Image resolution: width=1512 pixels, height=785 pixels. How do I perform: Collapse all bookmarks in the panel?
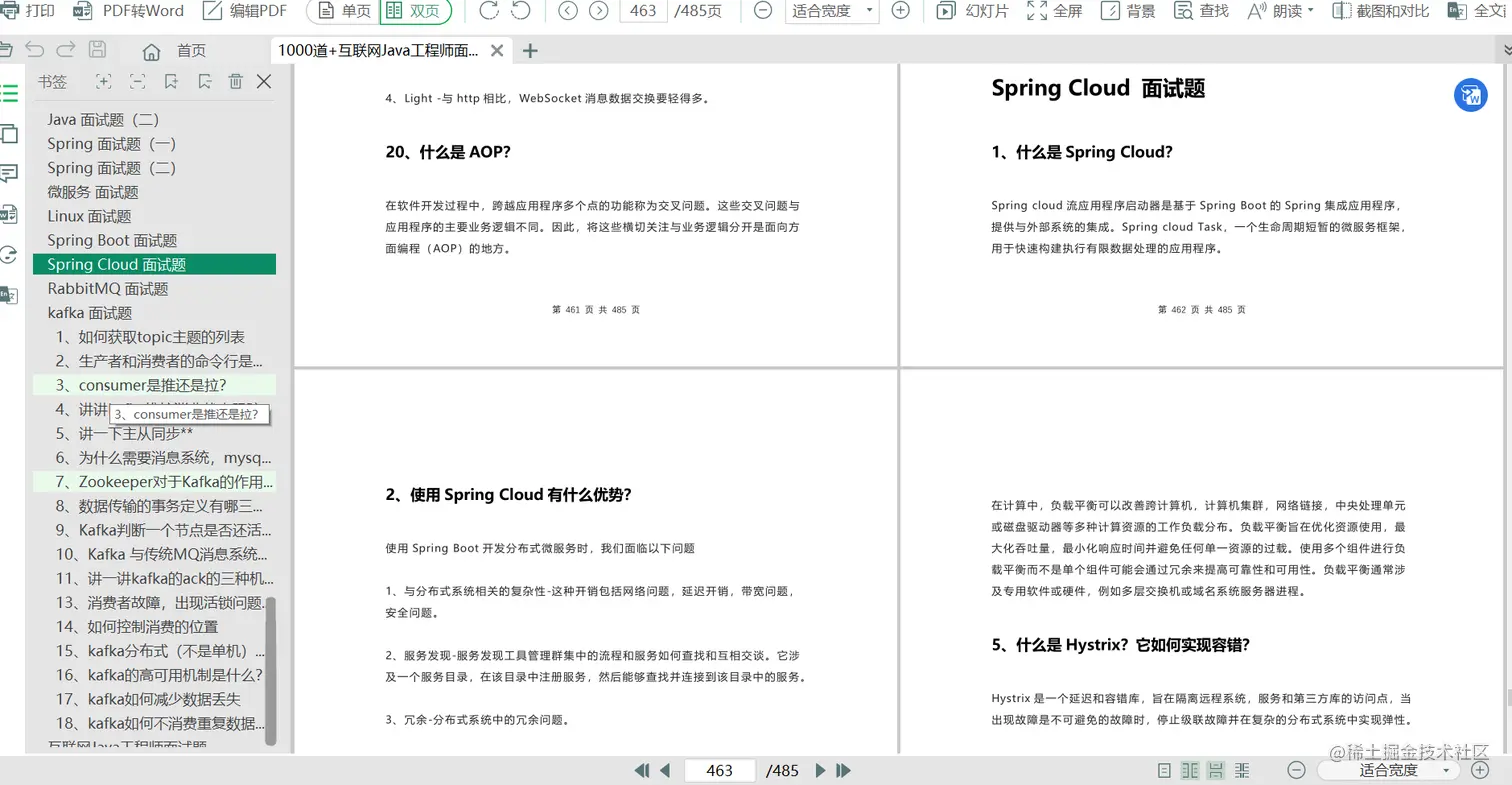point(138,82)
